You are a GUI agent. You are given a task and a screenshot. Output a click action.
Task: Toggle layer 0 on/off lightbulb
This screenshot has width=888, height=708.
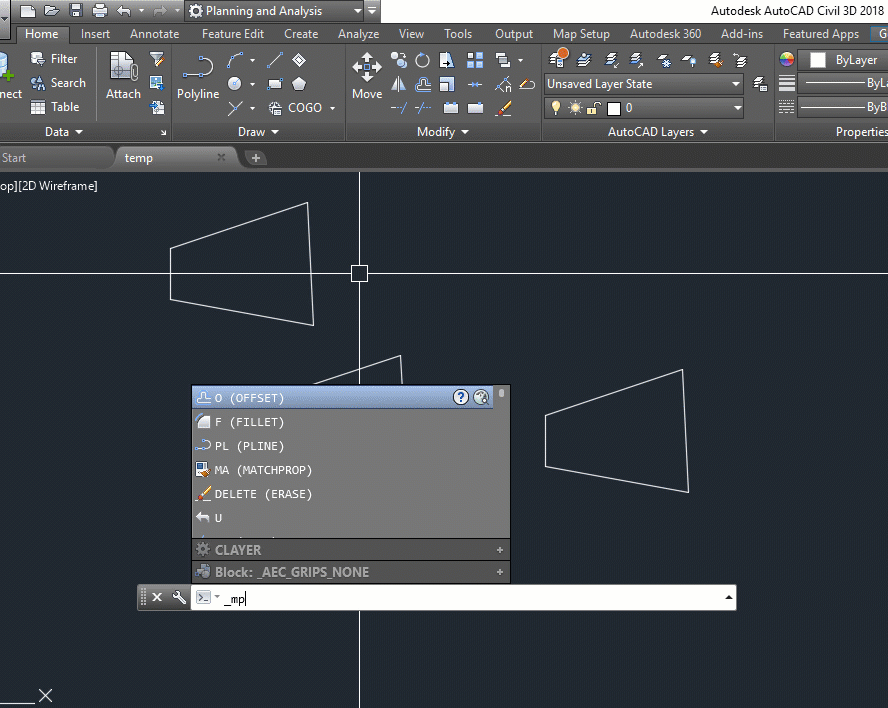pos(556,108)
